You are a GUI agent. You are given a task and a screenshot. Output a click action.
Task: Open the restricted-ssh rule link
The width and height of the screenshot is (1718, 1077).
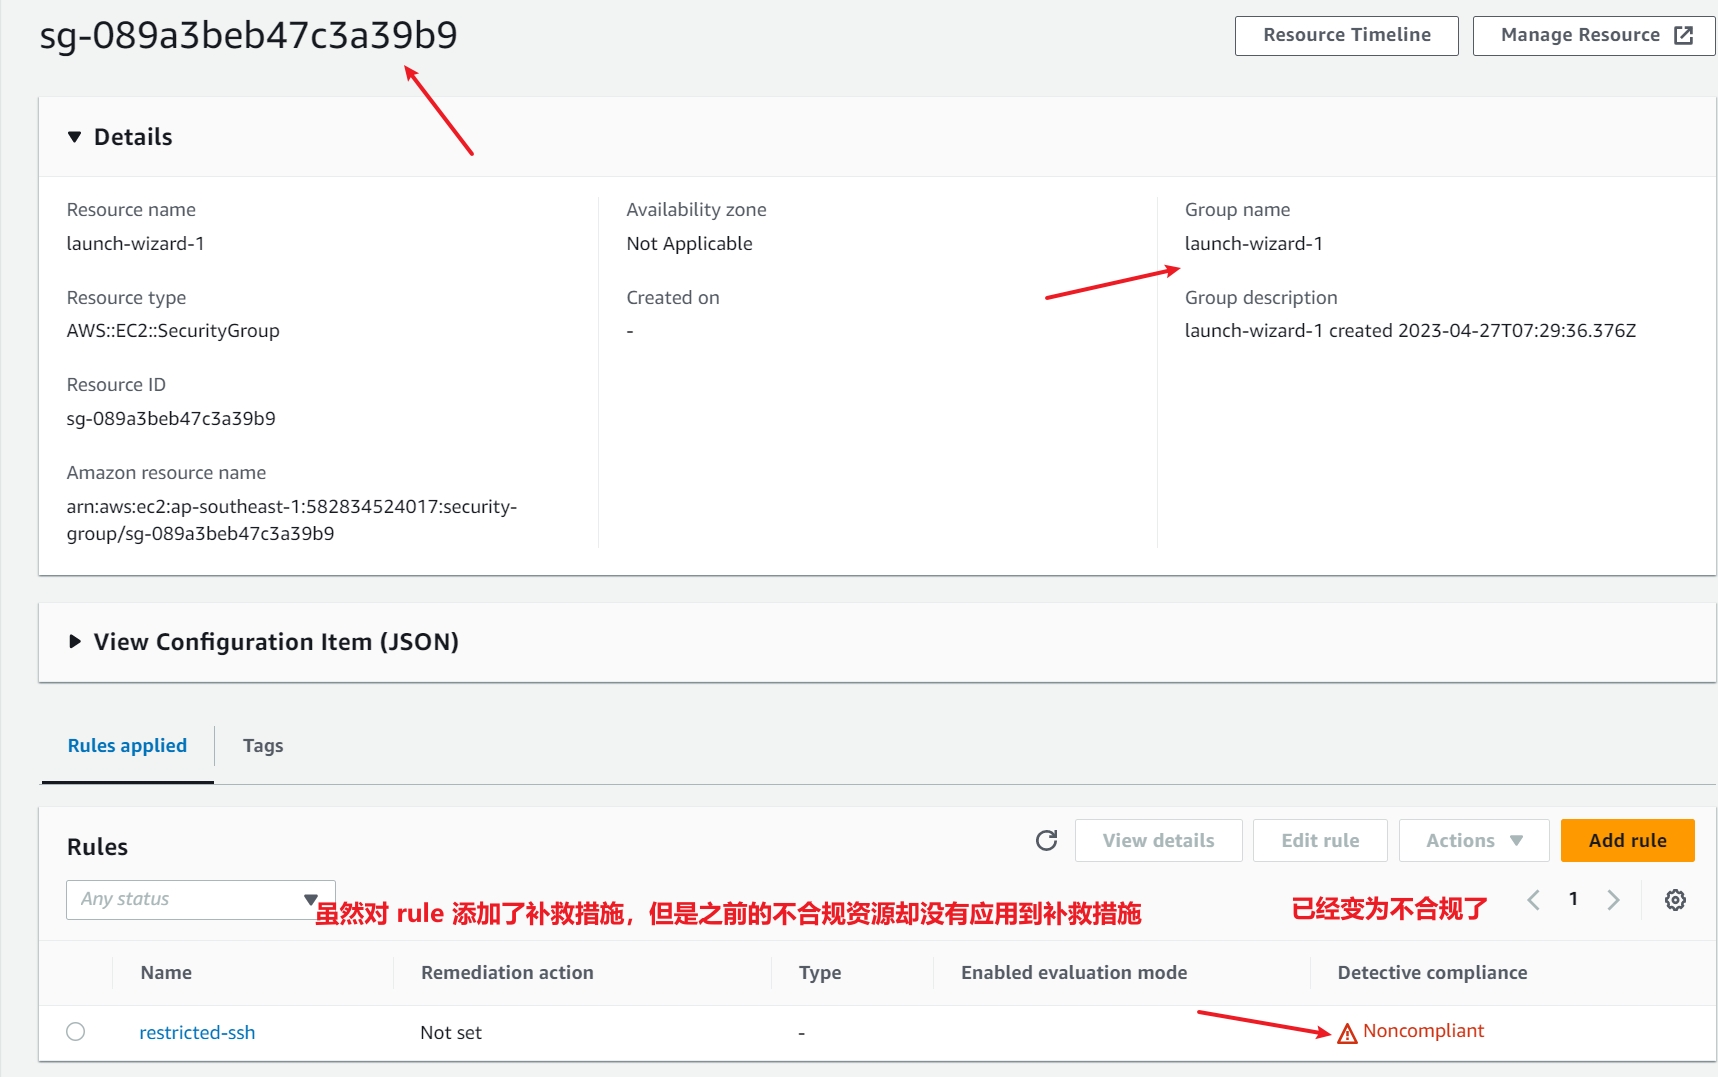pos(197,1033)
